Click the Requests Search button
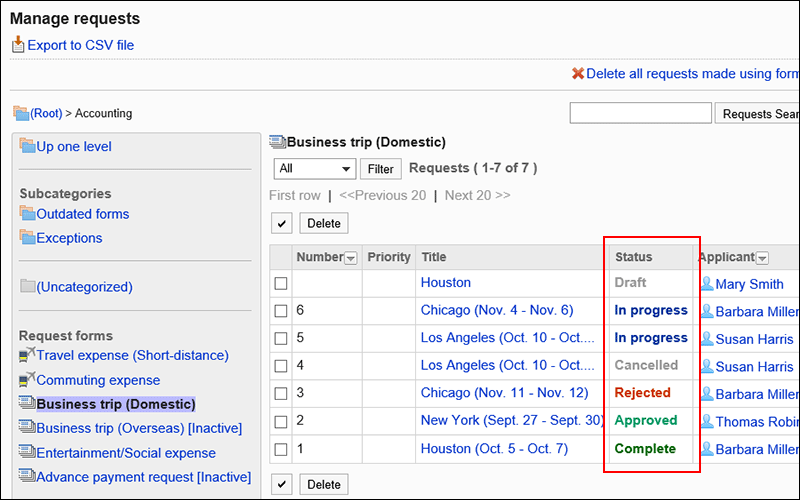 [x=757, y=113]
